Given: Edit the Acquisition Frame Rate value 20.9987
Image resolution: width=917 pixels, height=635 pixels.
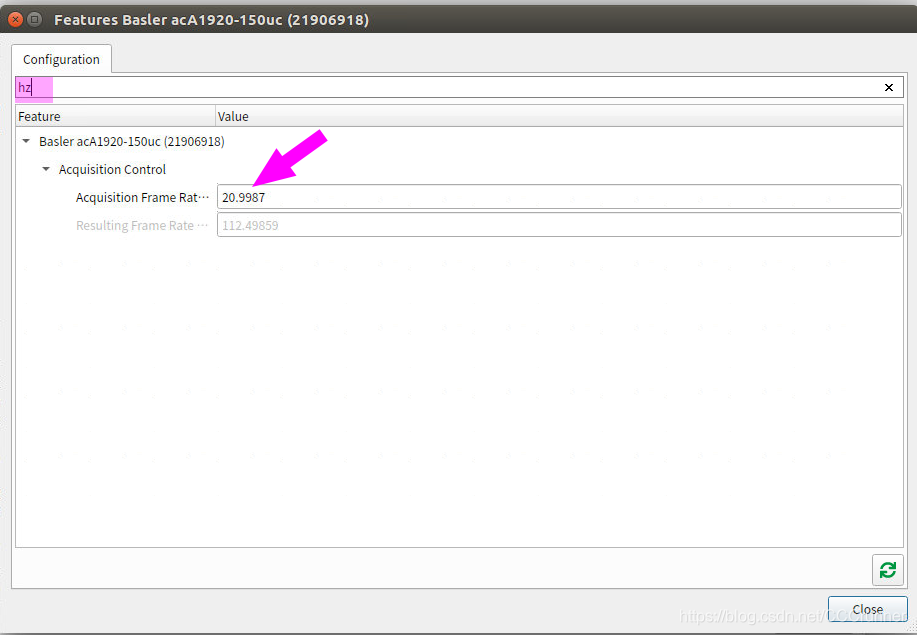Looking at the screenshot, I should 559,197.
